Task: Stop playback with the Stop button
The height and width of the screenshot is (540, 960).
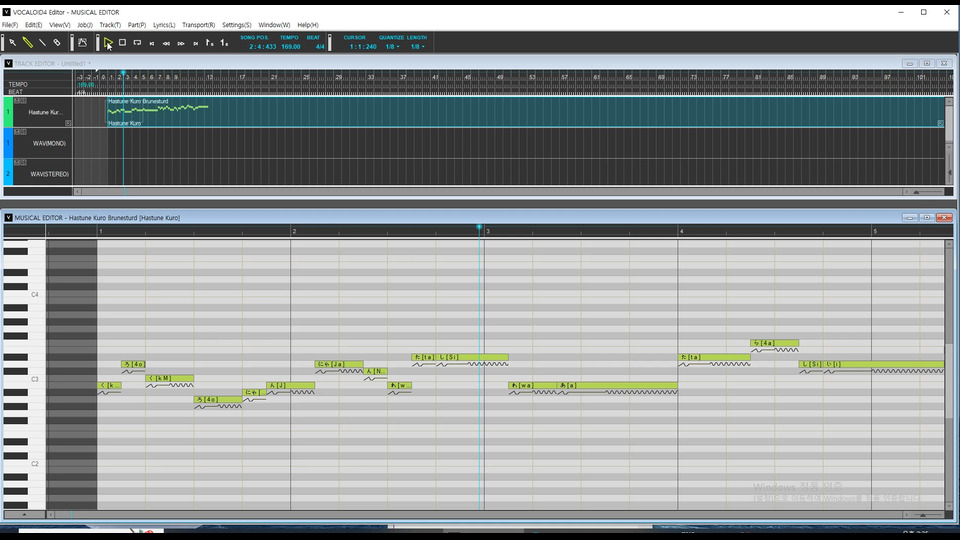Action: point(122,43)
